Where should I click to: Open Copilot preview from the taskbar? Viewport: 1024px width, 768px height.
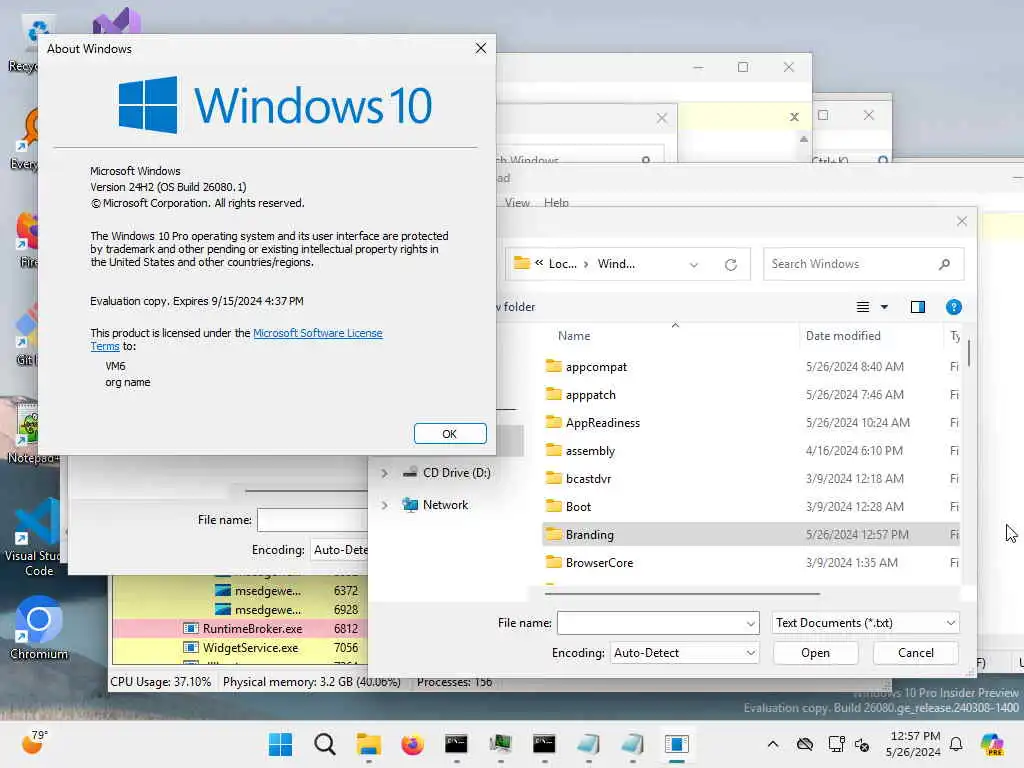point(992,744)
